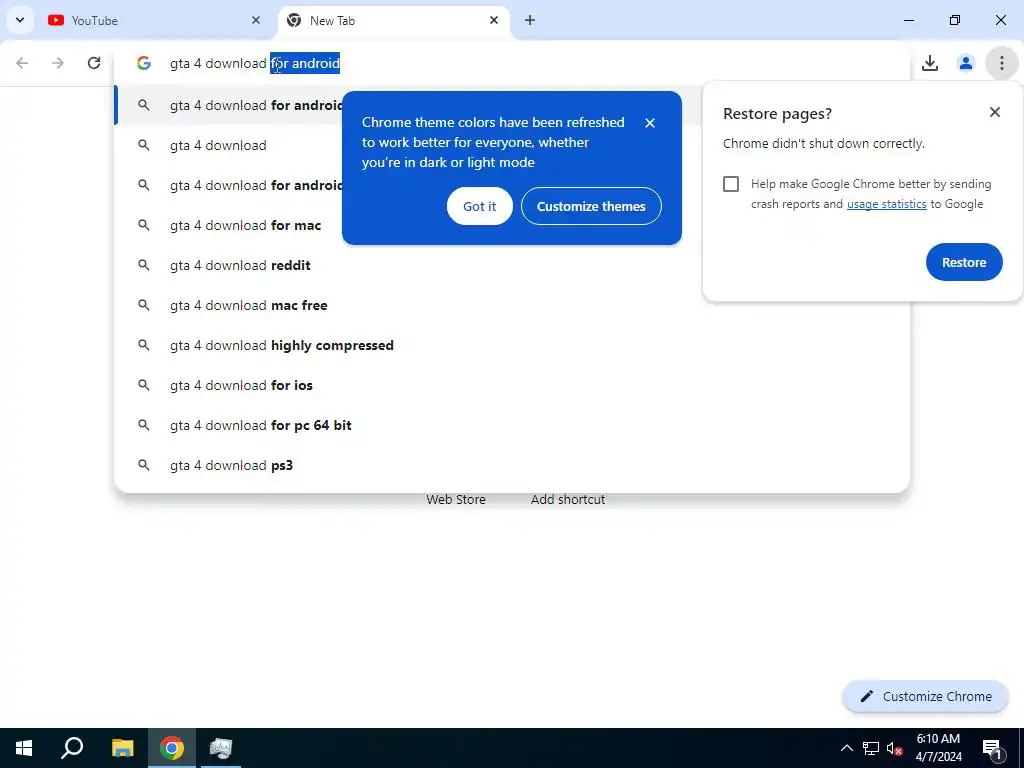Expand the tab search dropdown arrow

tap(20, 20)
